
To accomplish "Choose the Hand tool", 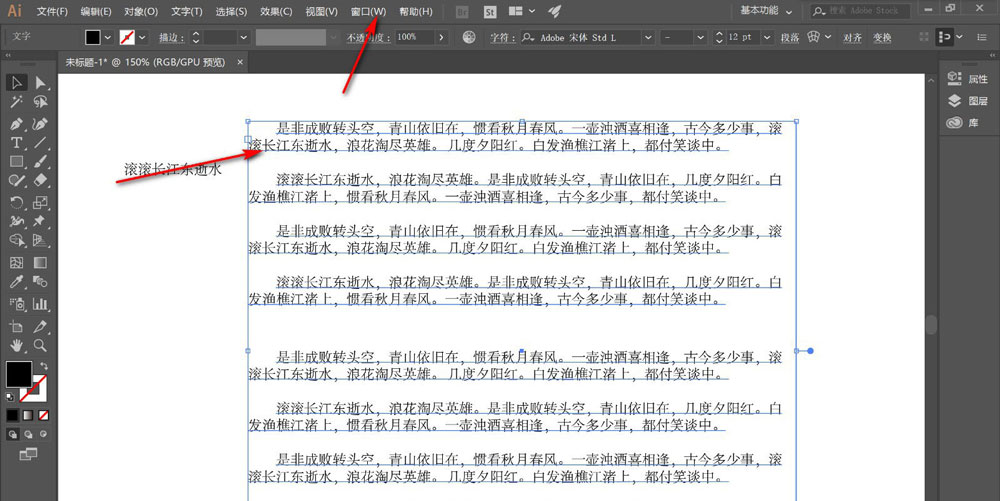I will [17, 345].
